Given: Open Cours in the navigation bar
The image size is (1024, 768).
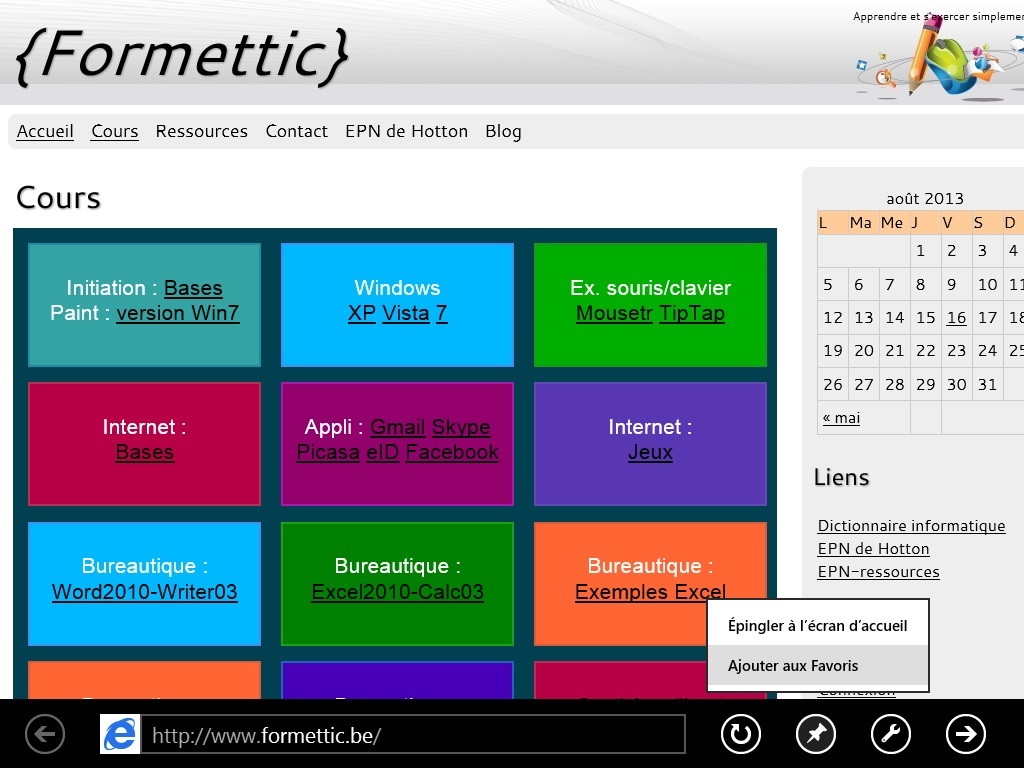Looking at the screenshot, I should (115, 131).
